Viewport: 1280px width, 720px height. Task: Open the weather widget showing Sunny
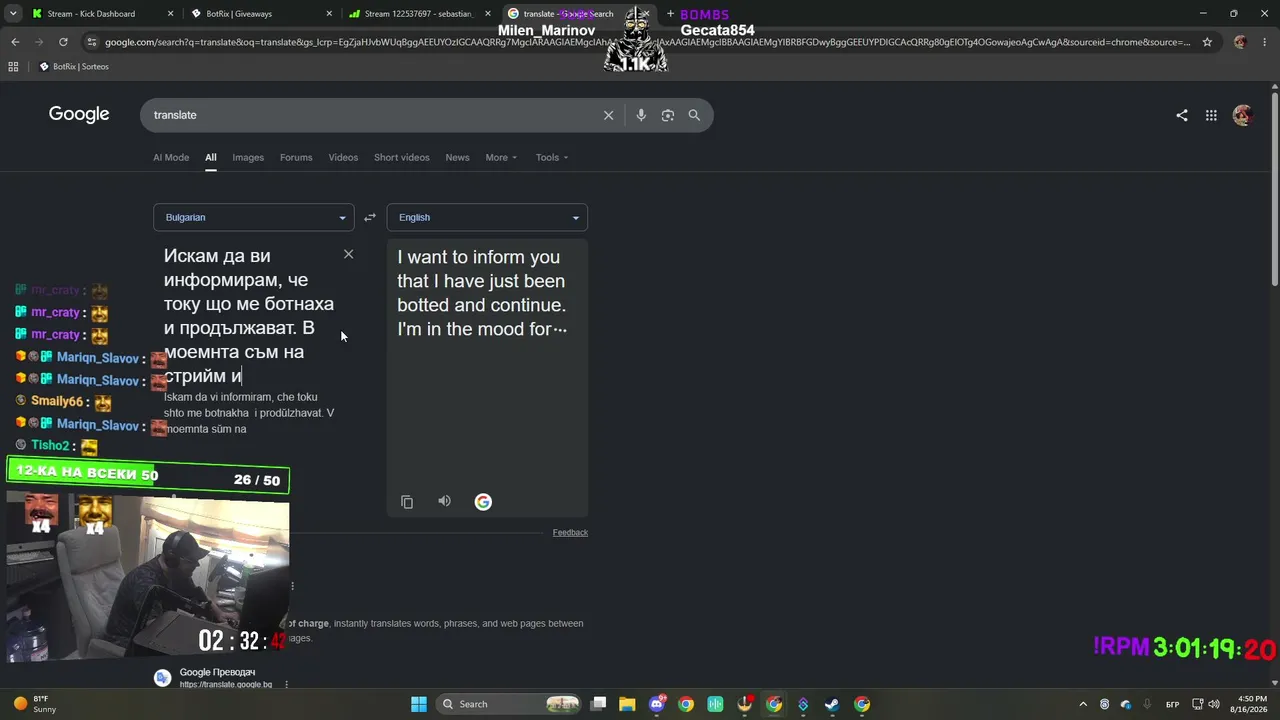34,704
